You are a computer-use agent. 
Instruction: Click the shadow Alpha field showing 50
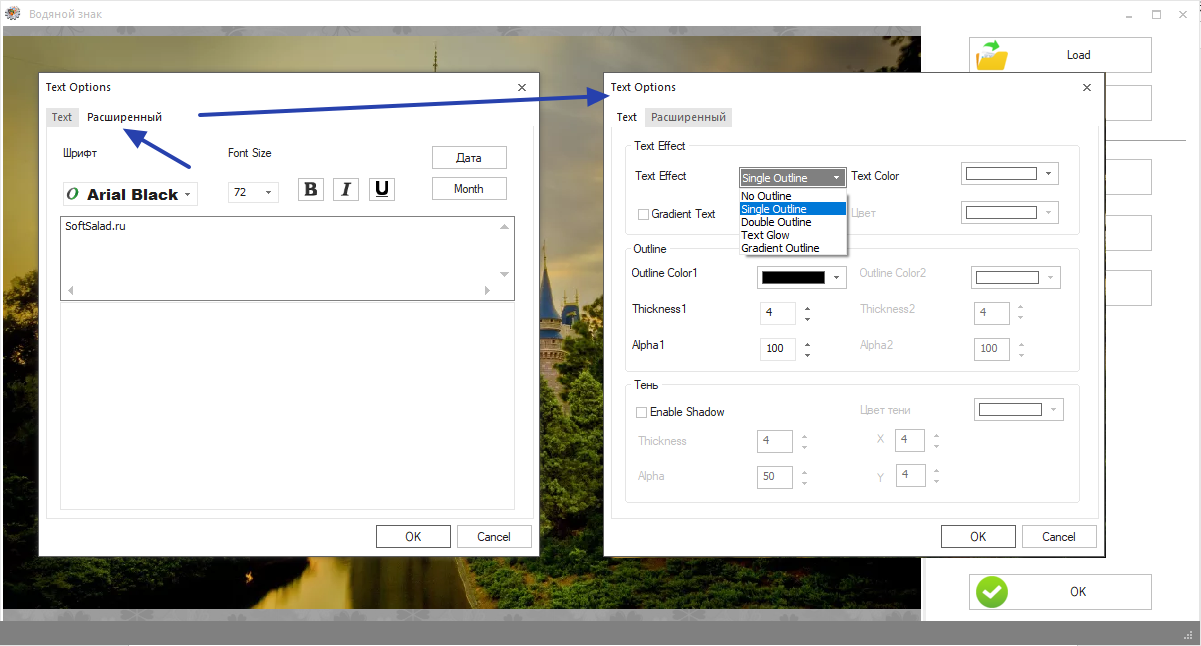tap(775, 477)
